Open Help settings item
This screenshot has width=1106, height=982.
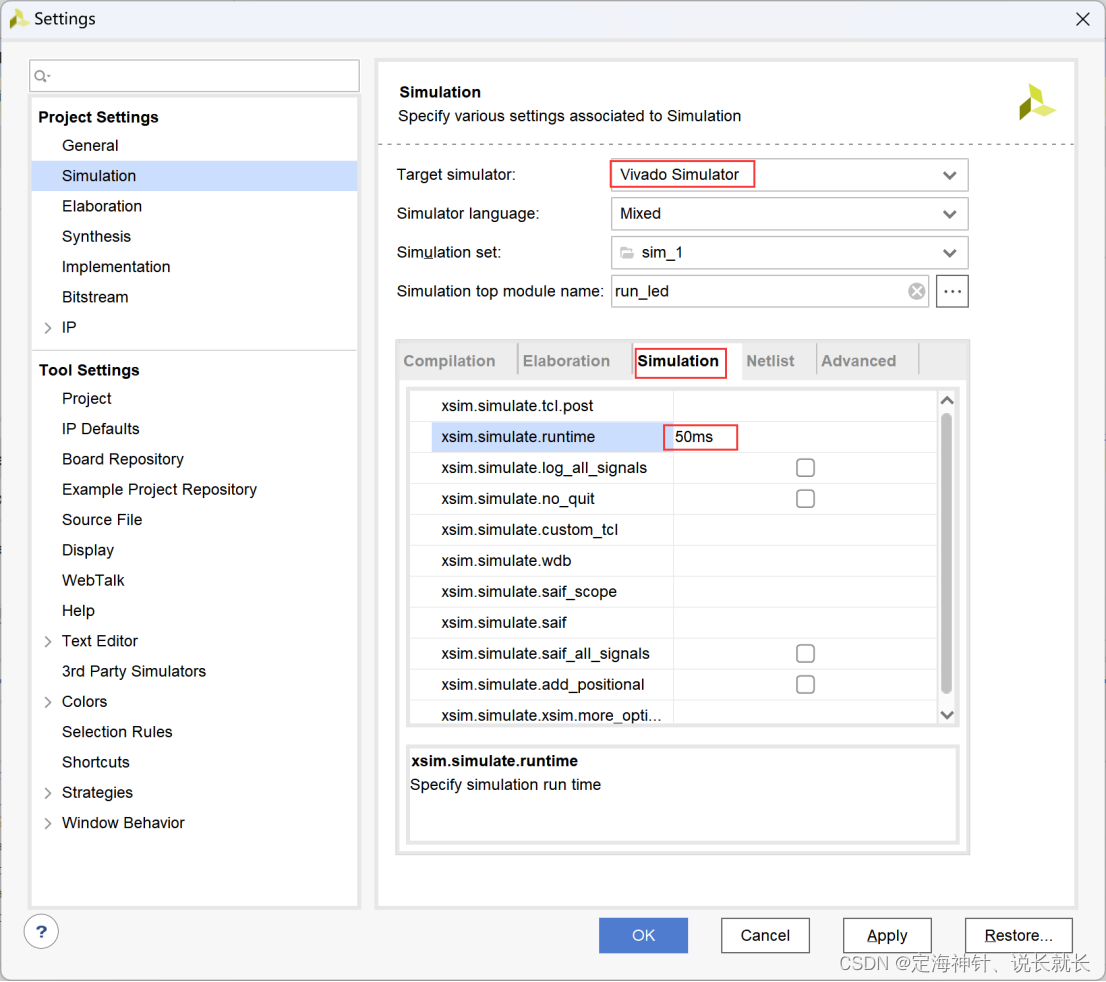(78, 612)
